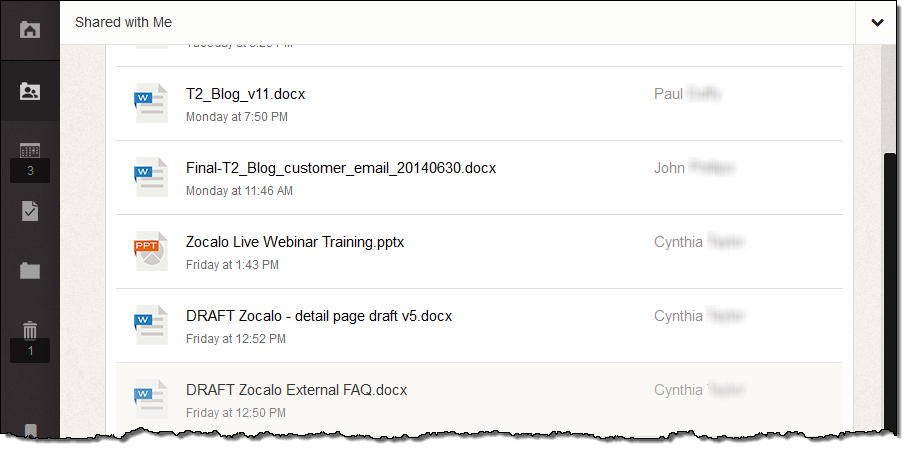The height and width of the screenshot is (449, 908).
Task: Click owner name Paul on T2_Blog row
Action: (x=668, y=94)
